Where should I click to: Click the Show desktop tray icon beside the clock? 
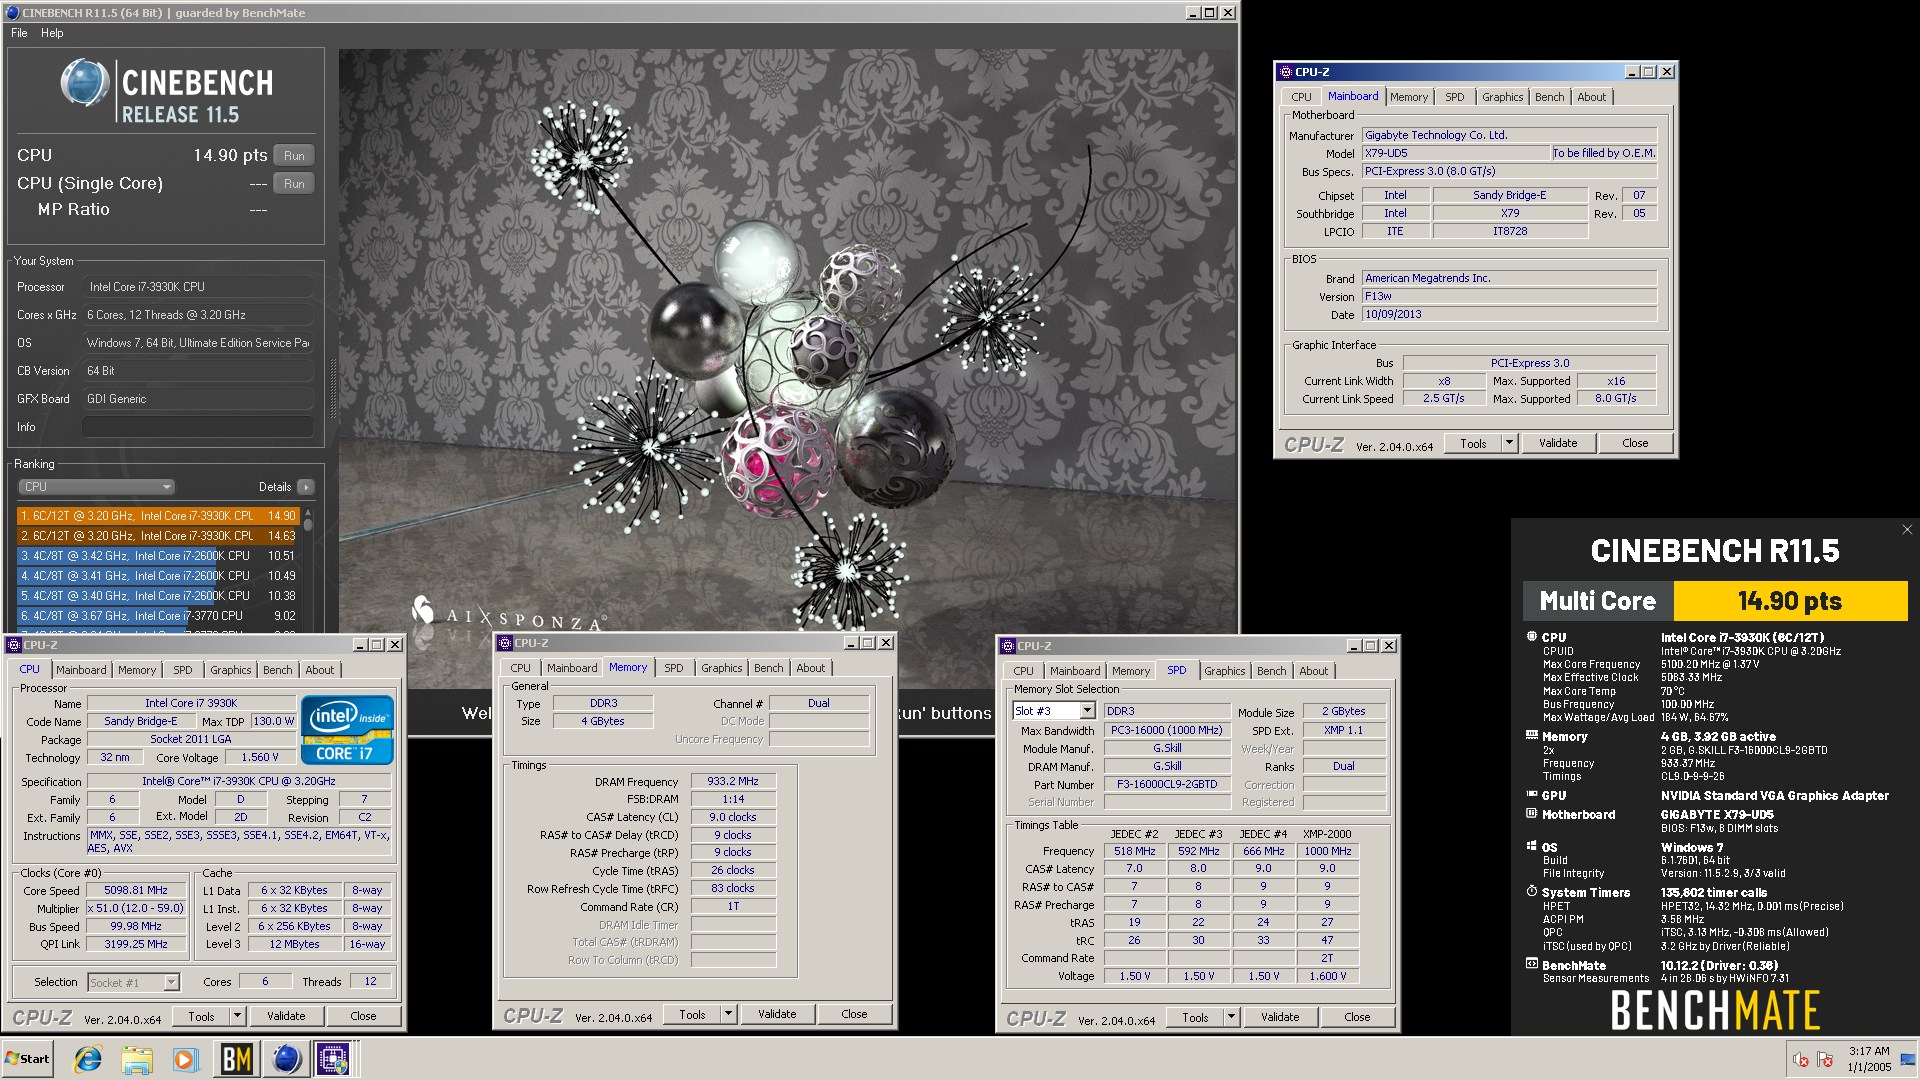[x=1908, y=1060]
